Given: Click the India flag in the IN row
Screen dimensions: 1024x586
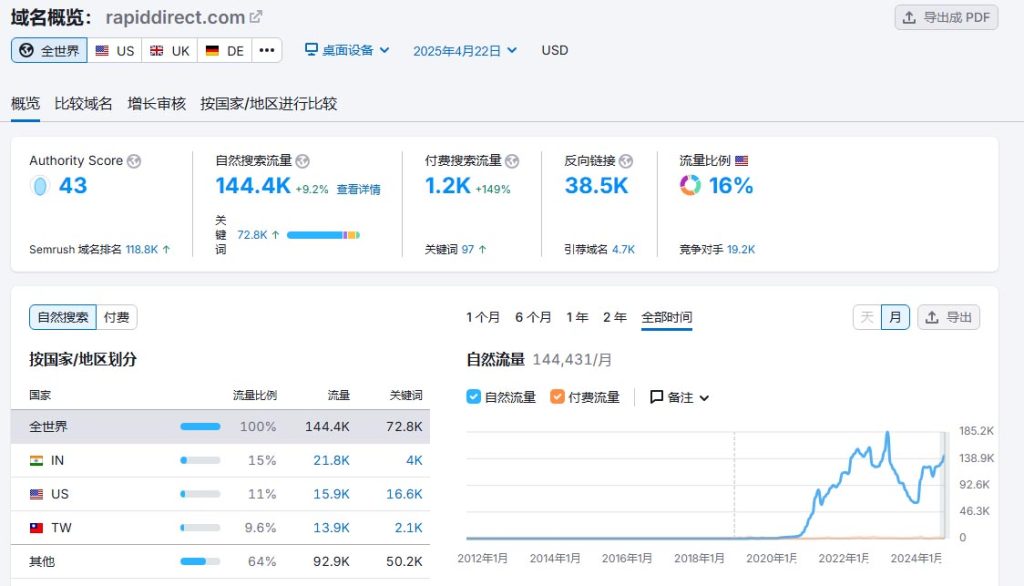Looking at the screenshot, I should click(37, 461).
